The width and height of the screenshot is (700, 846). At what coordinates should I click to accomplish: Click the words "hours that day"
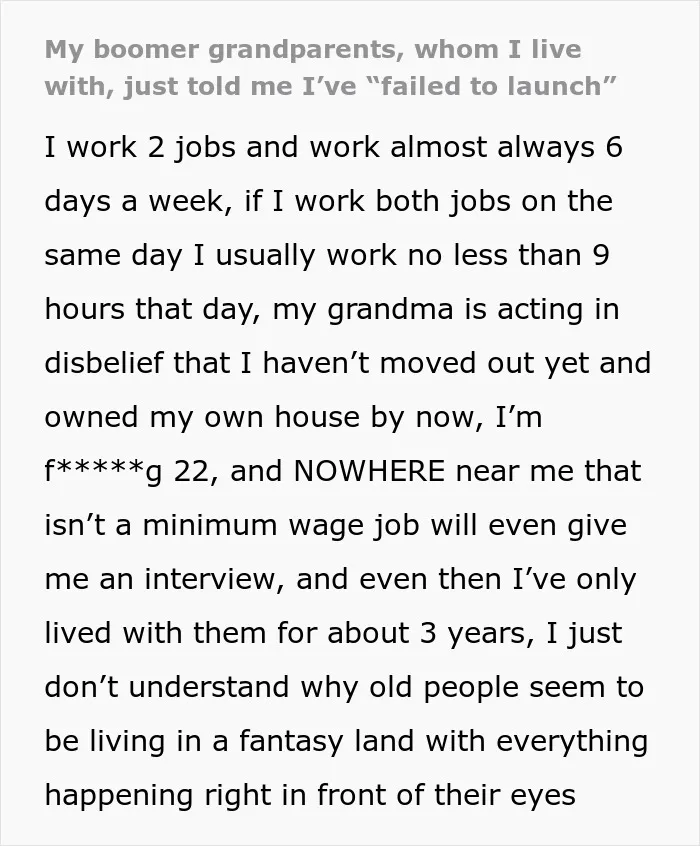pyautogui.click(x=149, y=310)
